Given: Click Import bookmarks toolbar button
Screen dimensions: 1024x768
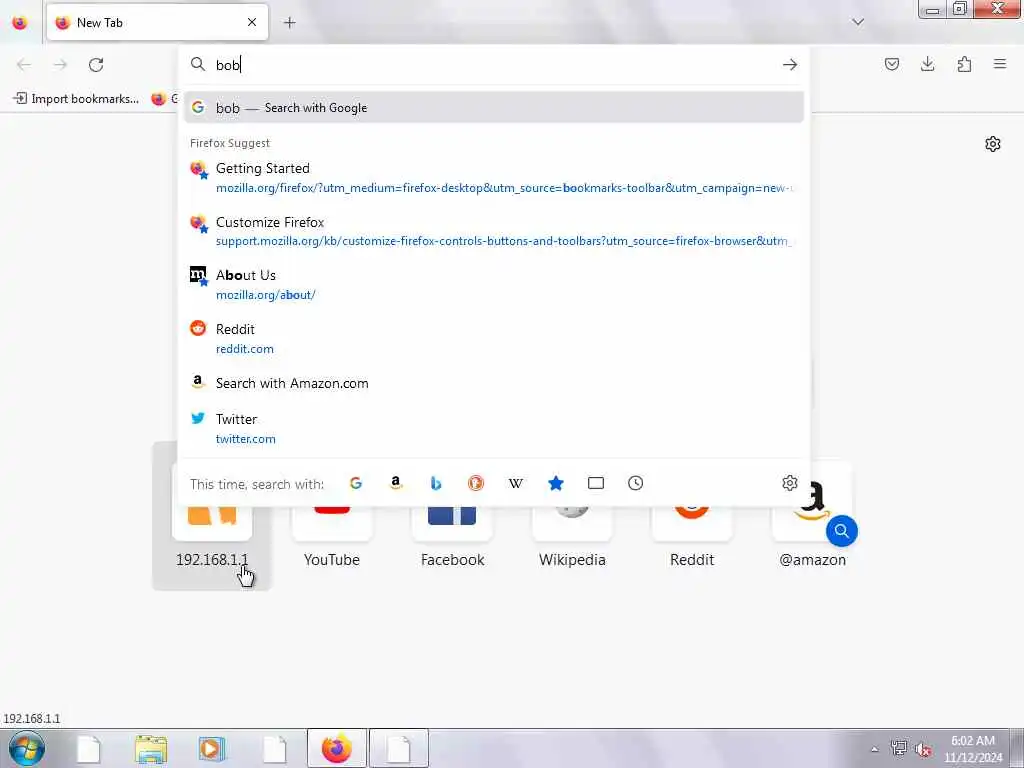Looking at the screenshot, I should [x=76, y=99].
